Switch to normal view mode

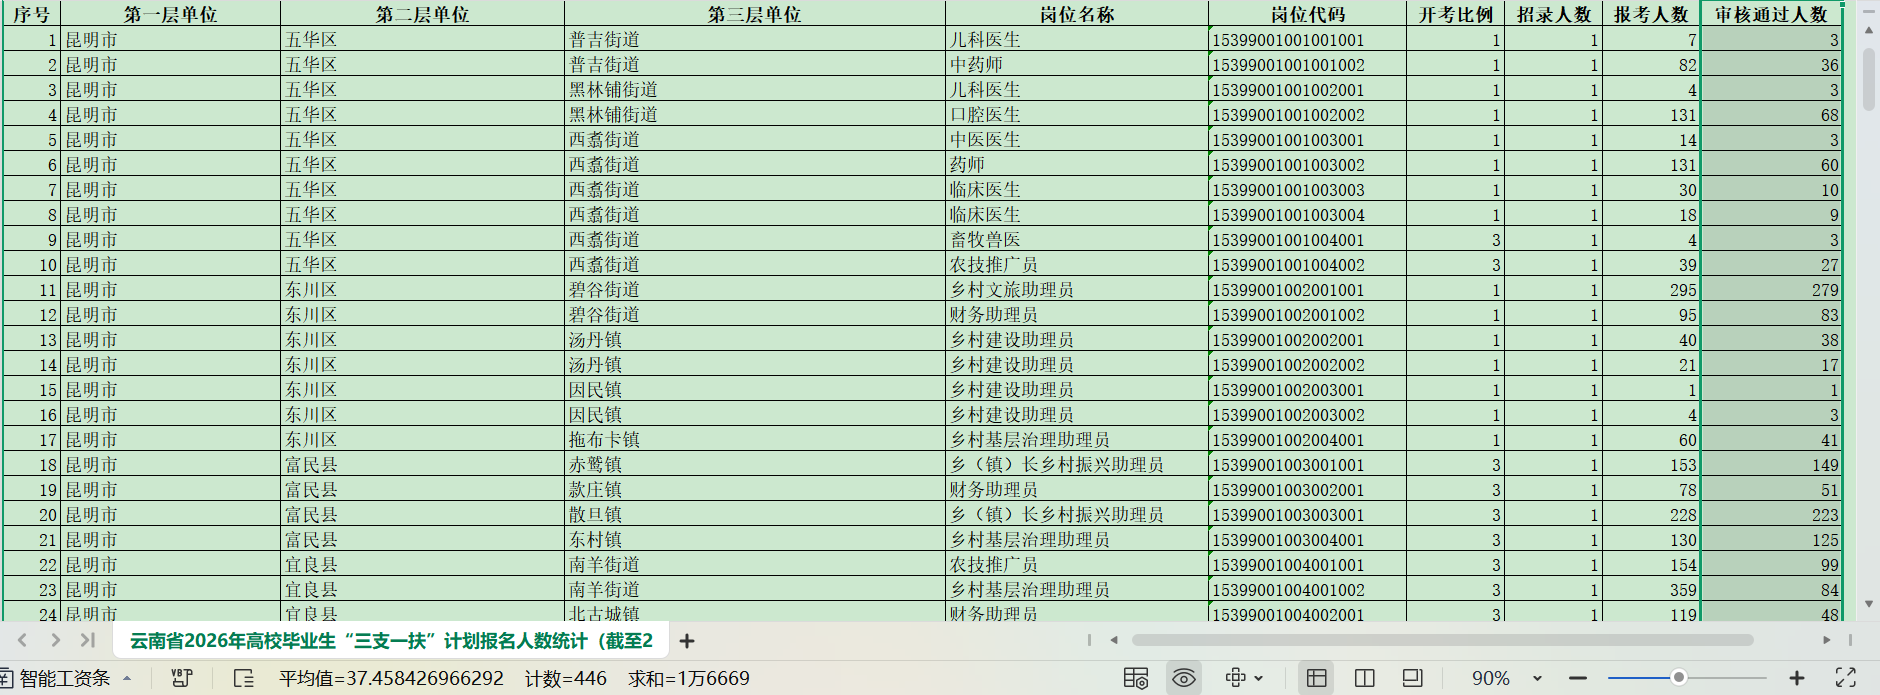pos(1317,678)
